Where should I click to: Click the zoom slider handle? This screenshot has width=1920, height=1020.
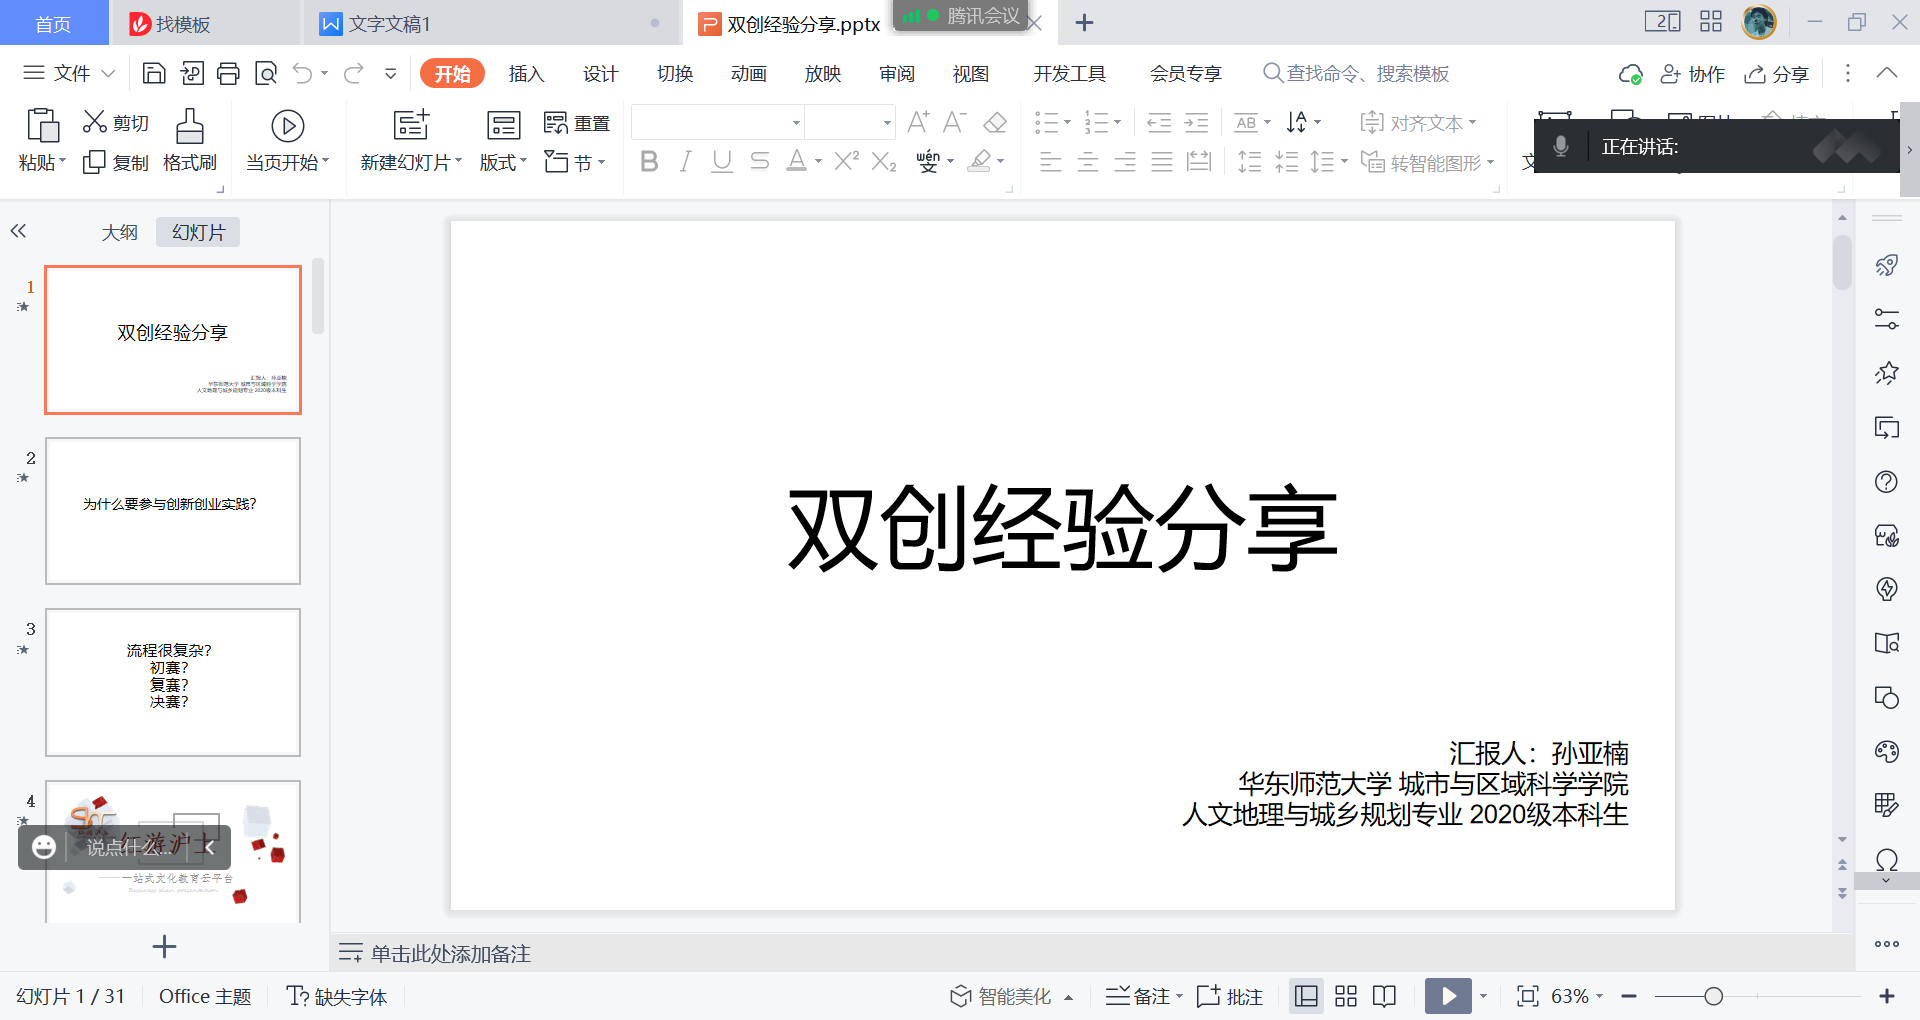[1713, 996]
